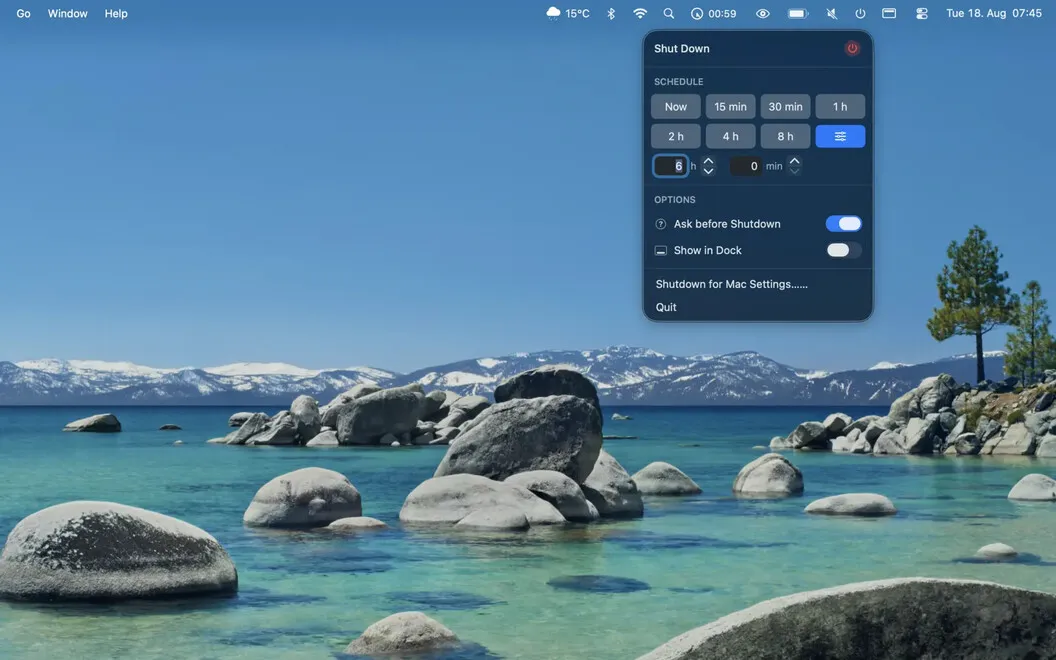Choose Quit in the Shut Down popup

coord(666,307)
